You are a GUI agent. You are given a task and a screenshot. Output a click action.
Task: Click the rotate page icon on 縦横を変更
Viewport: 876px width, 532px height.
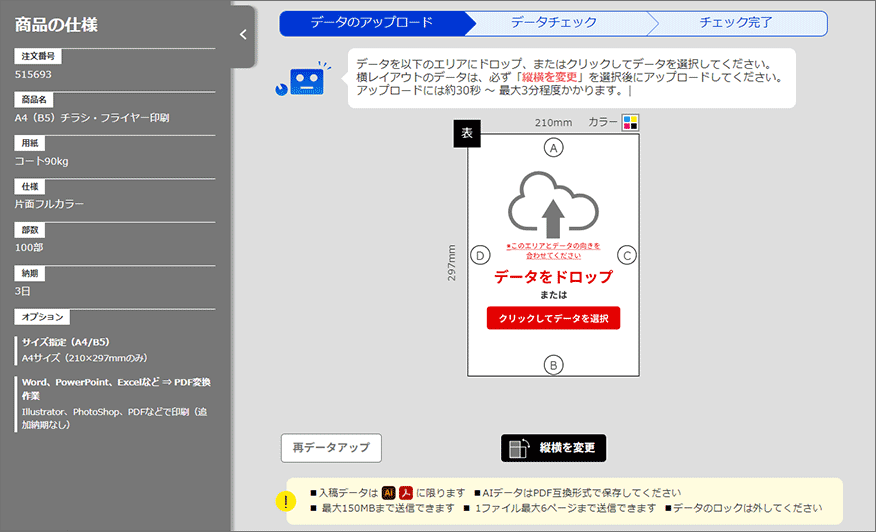coord(519,448)
